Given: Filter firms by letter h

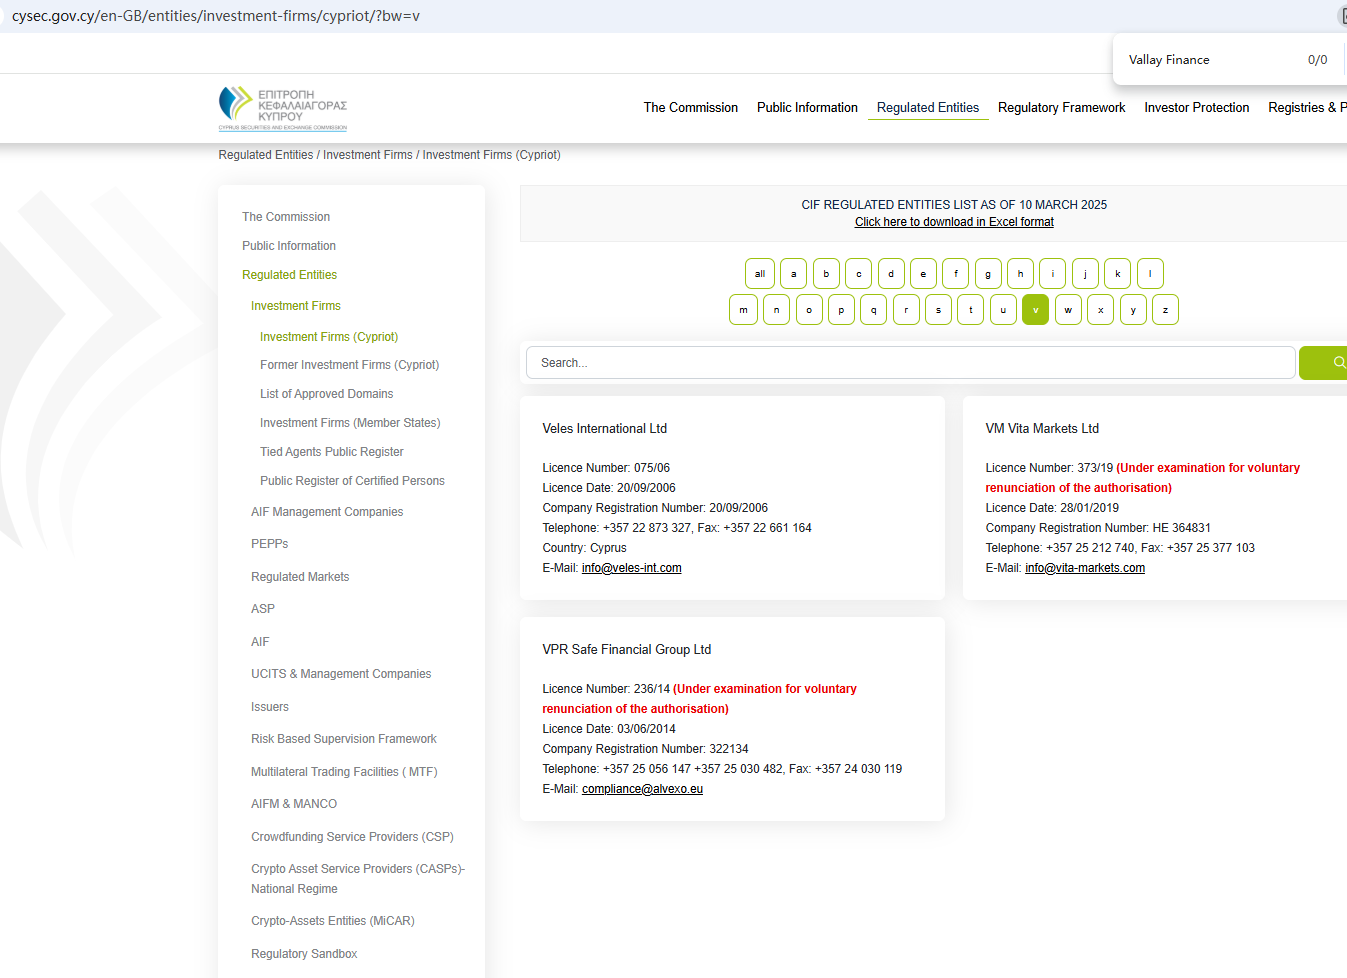Looking at the screenshot, I should (x=1020, y=274).
